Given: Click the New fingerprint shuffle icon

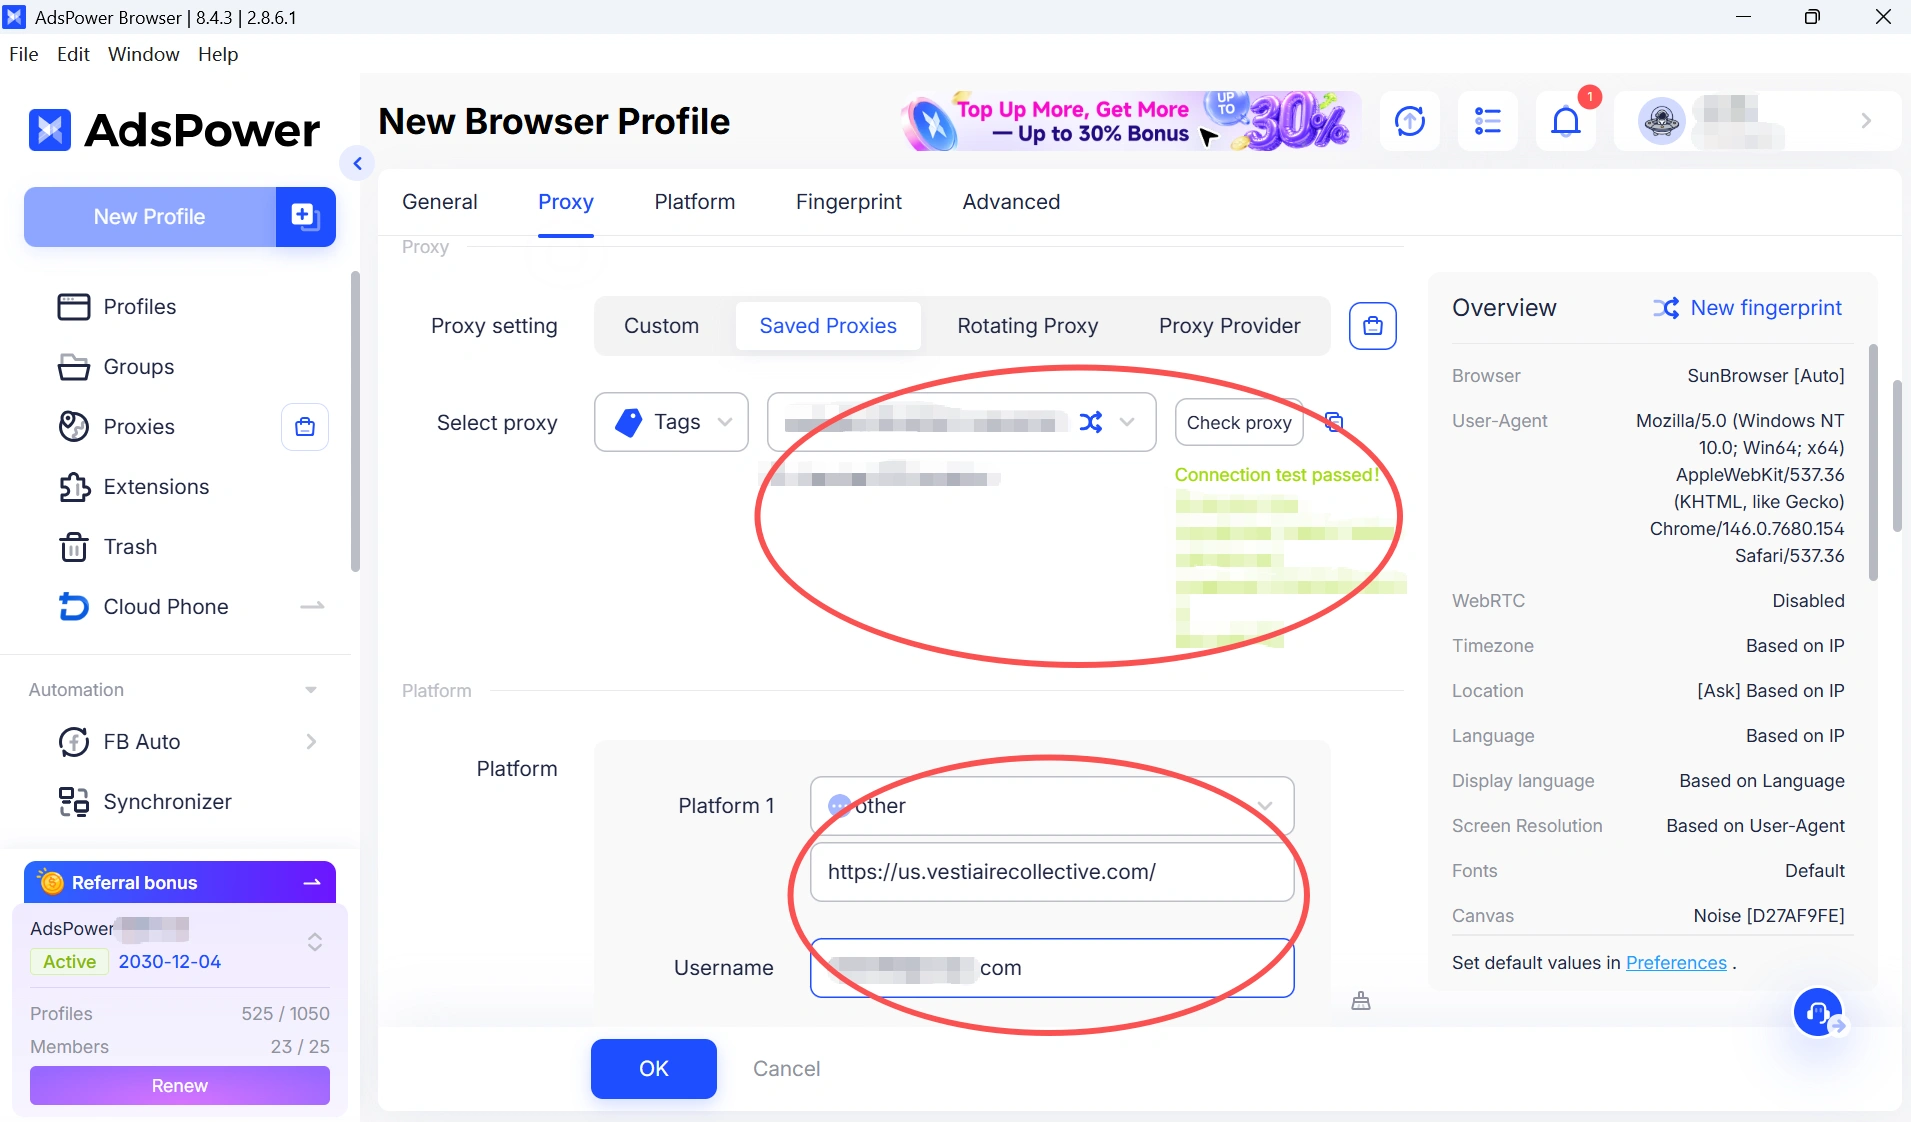Looking at the screenshot, I should pos(1666,308).
